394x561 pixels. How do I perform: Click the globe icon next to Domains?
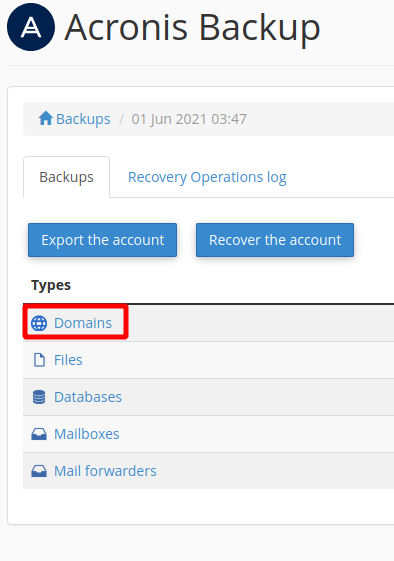pyautogui.click(x=39, y=323)
